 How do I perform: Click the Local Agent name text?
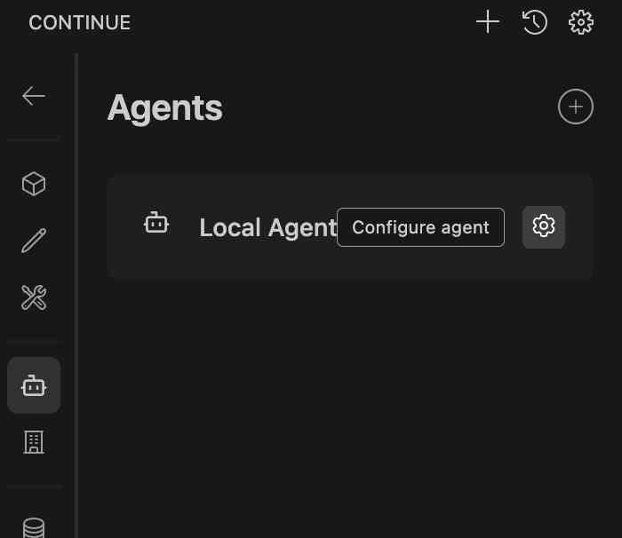267,228
